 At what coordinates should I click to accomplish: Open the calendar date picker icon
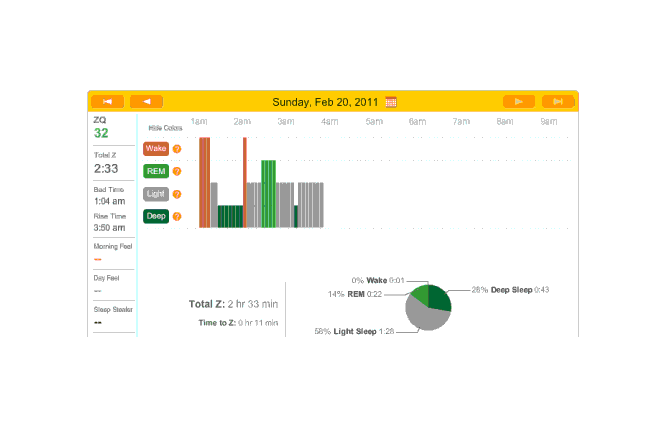click(x=391, y=102)
